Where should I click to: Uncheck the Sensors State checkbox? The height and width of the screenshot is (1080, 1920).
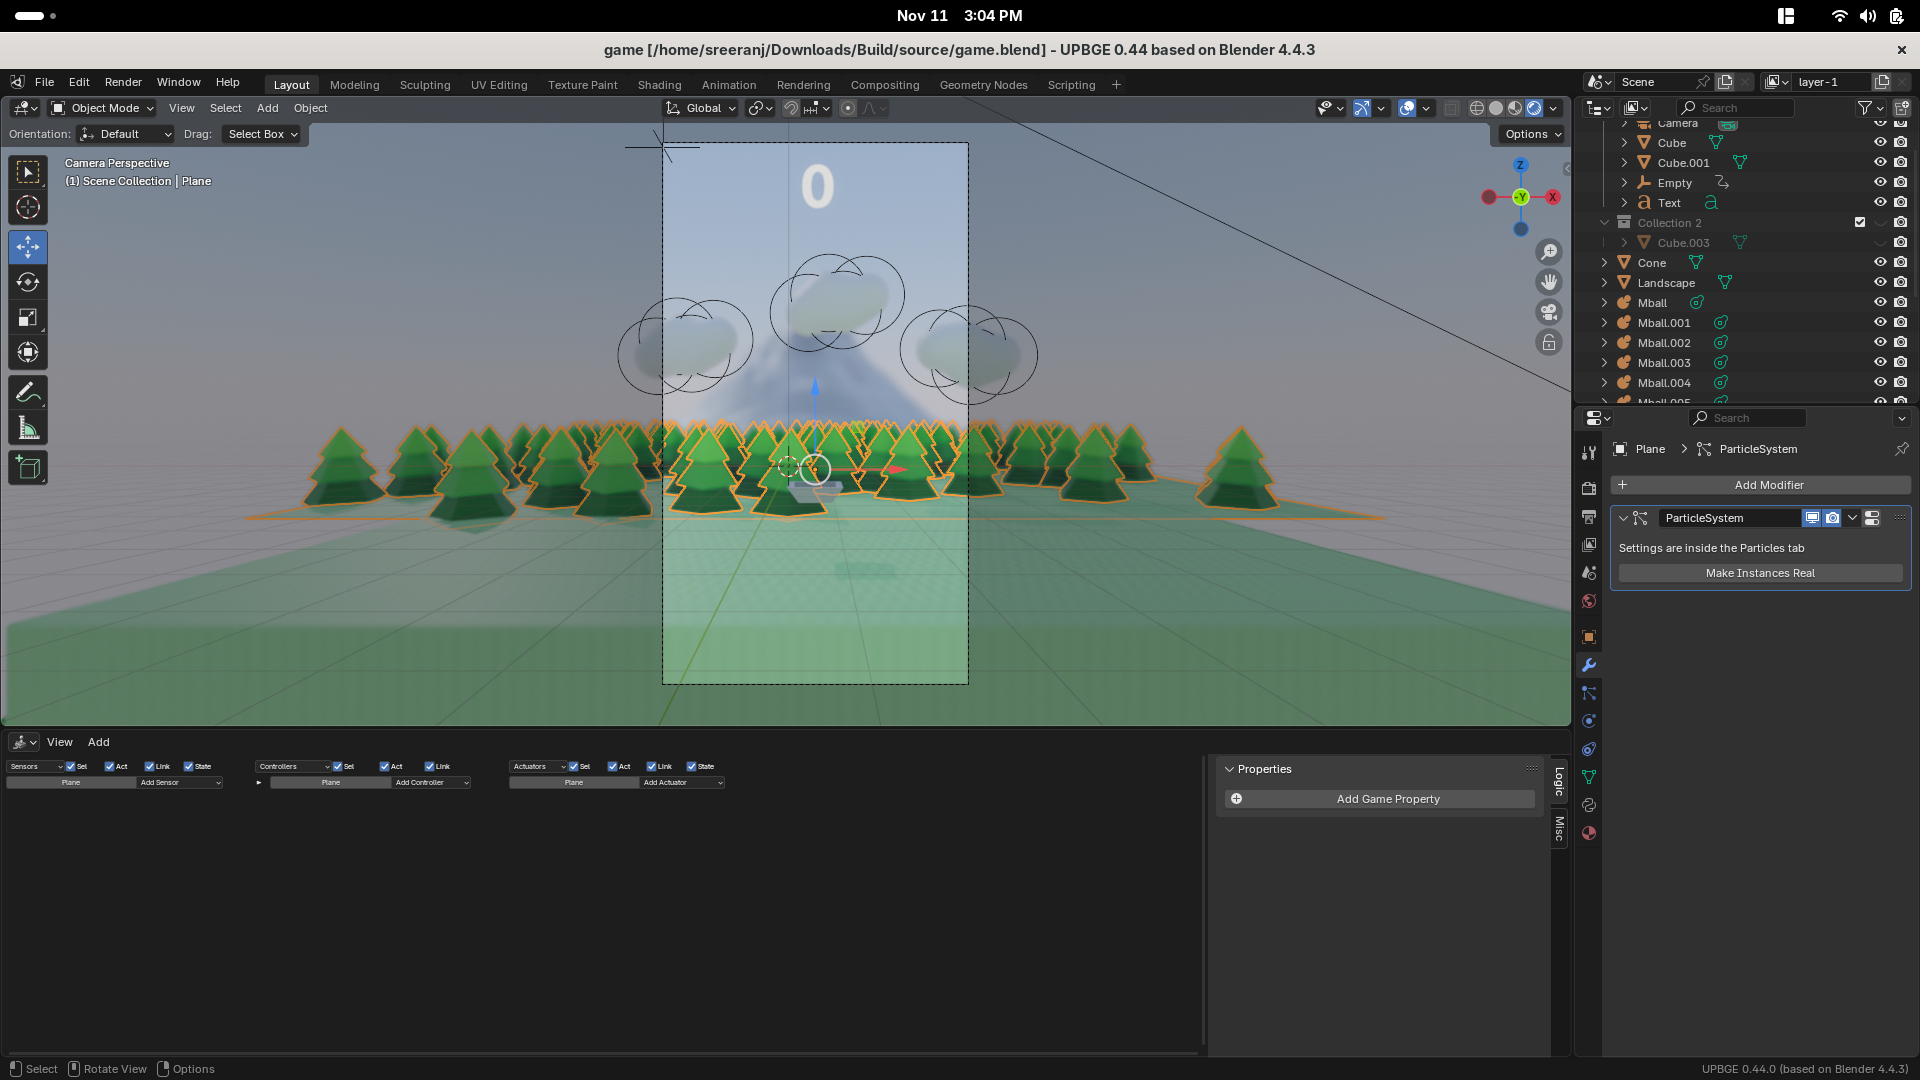189,767
